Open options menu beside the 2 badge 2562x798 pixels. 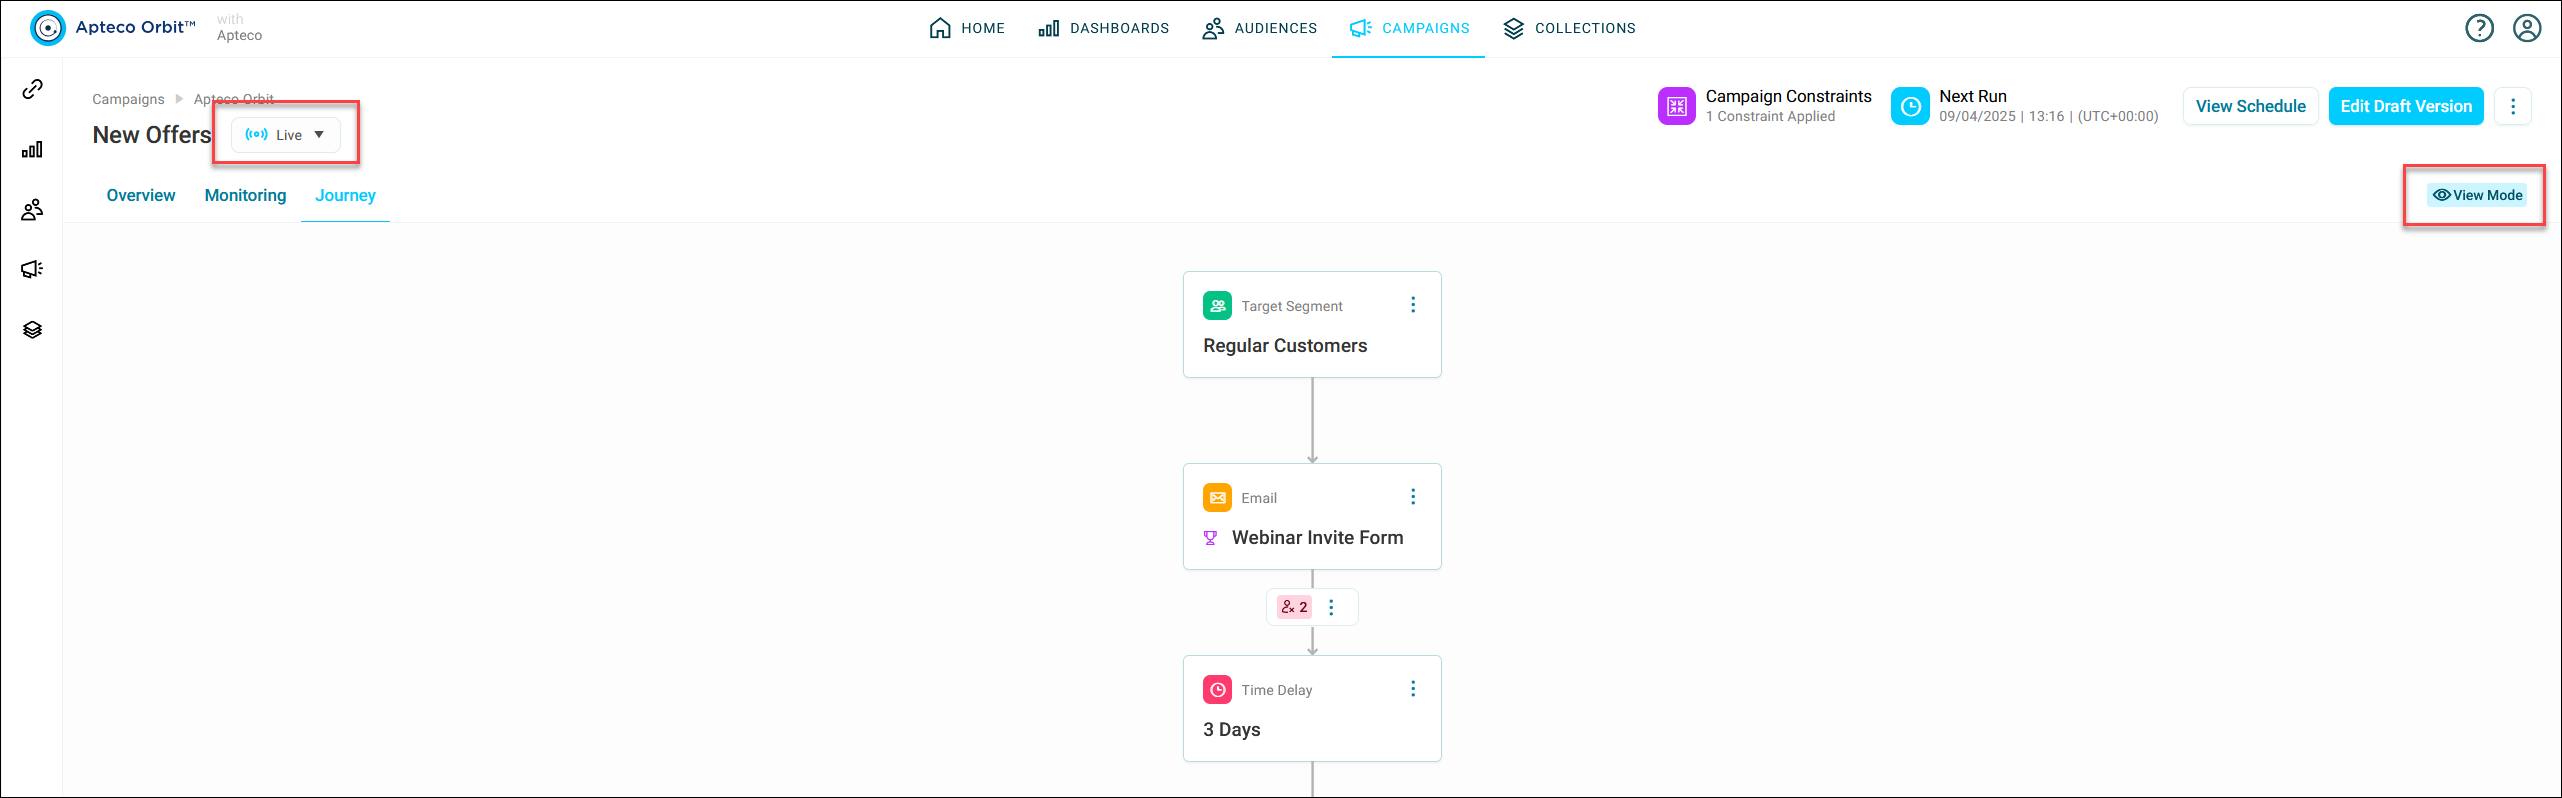coord(1331,607)
